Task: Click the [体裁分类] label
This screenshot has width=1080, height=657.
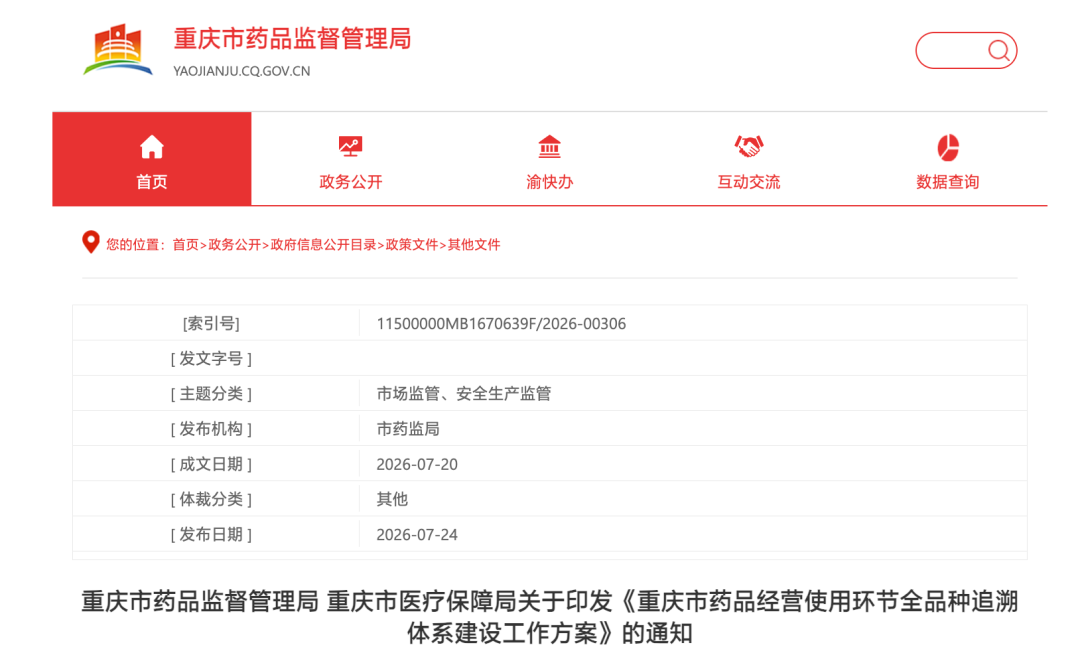Action: coord(211,499)
